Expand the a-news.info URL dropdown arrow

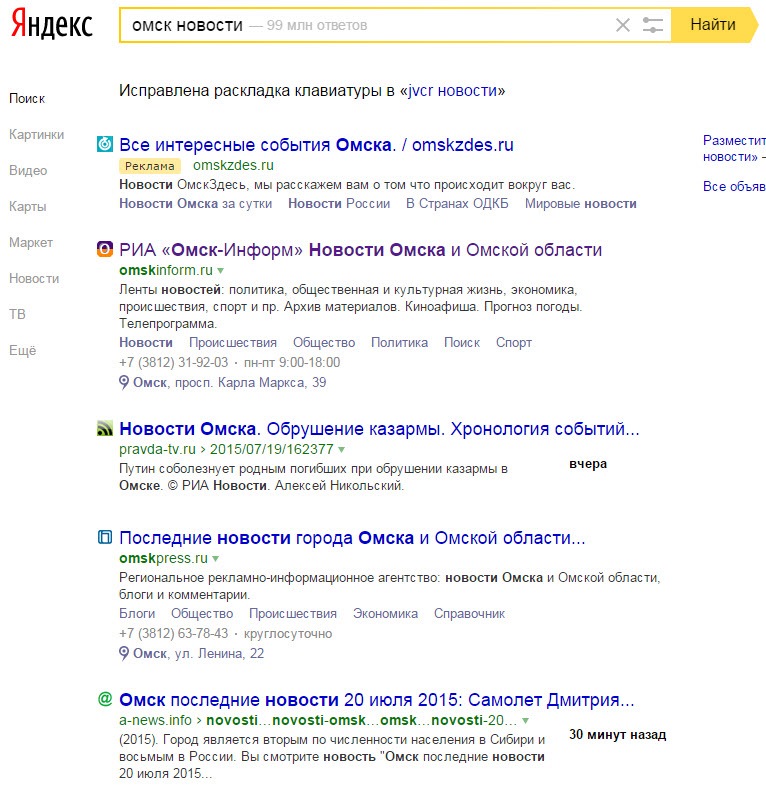[x=526, y=721]
